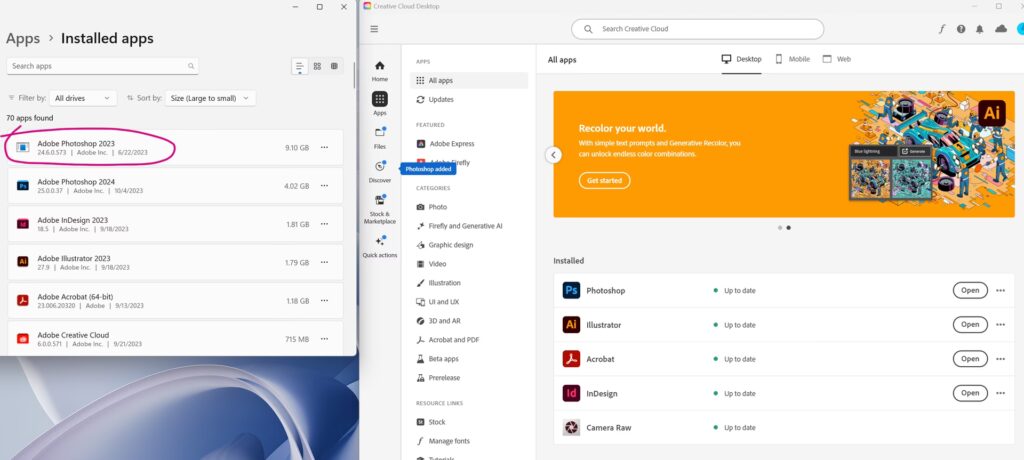The image size is (1024, 460).
Task: Select Updates in the Apps panel
Action: 440,99
